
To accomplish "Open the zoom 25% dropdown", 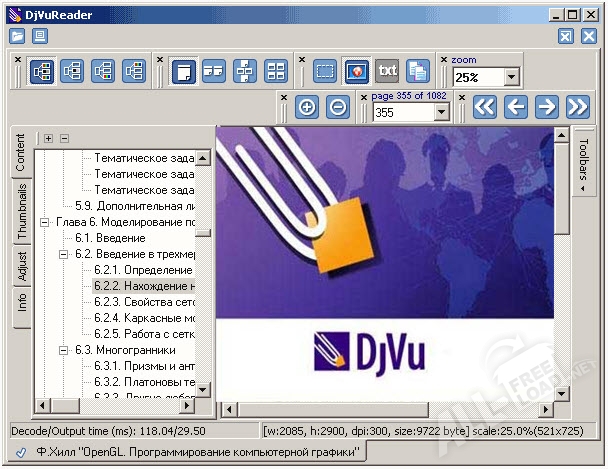I will click(x=511, y=77).
